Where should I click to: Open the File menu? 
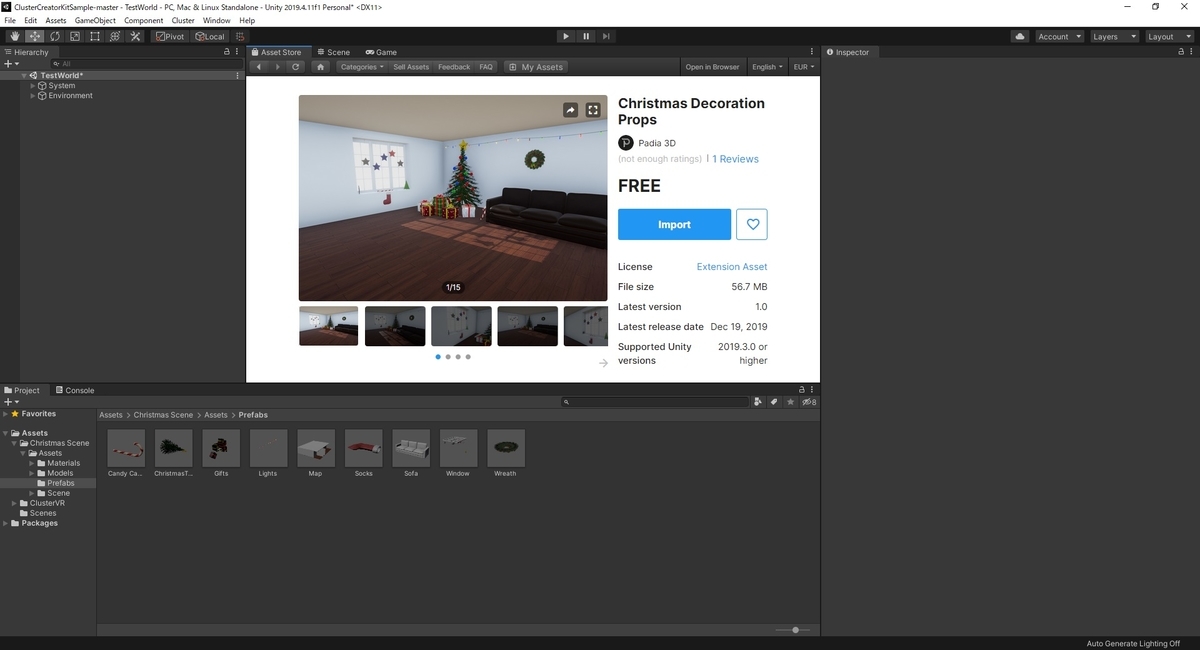click(x=10, y=20)
